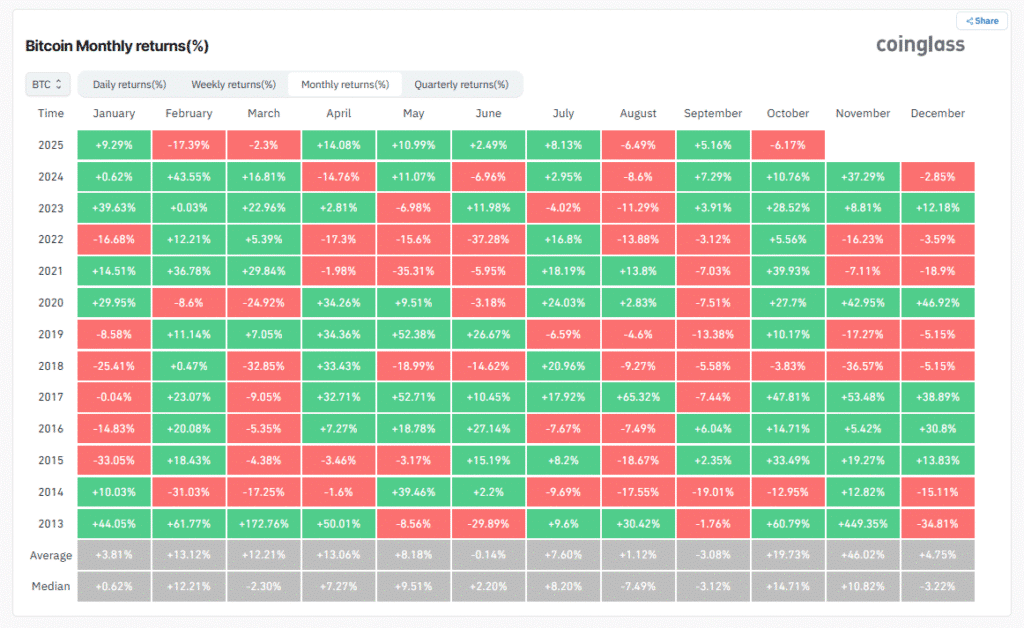Viewport: 1024px width, 628px height.
Task: Select the +449.35% November 2013 cell
Action: pos(862,523)
